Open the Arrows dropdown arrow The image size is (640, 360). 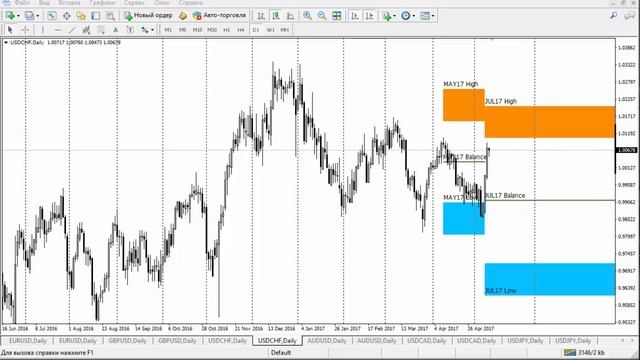(x=153, y=30)
